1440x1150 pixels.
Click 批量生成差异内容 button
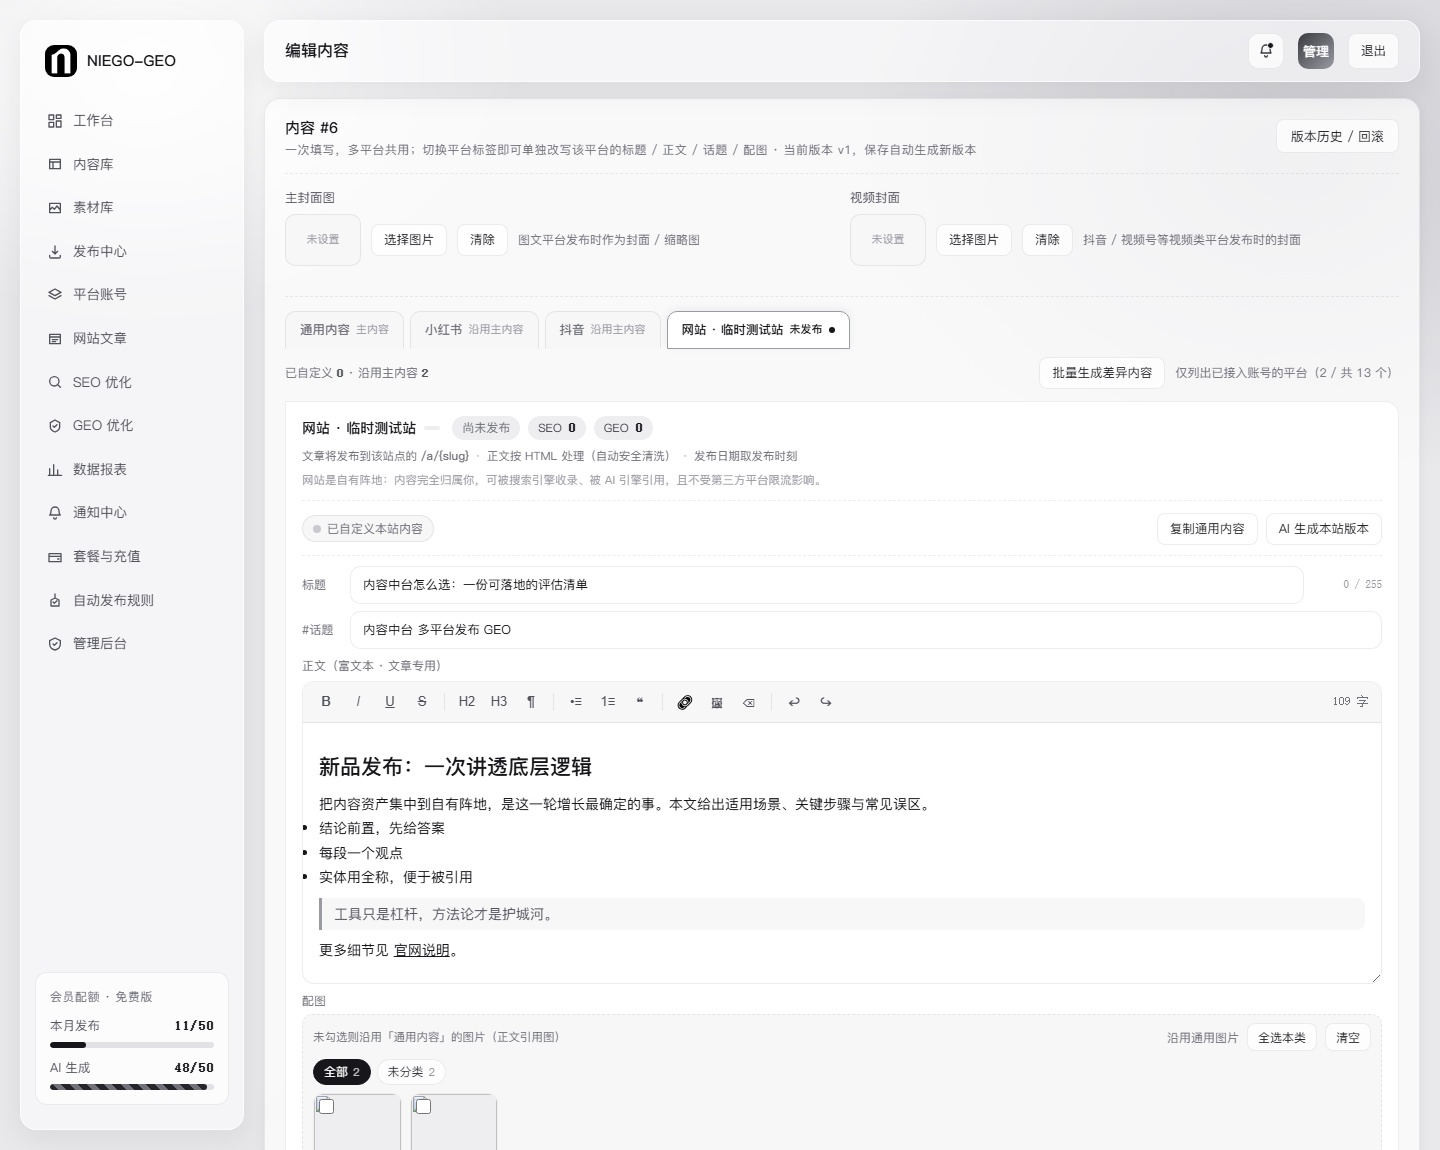[1102, 373]
